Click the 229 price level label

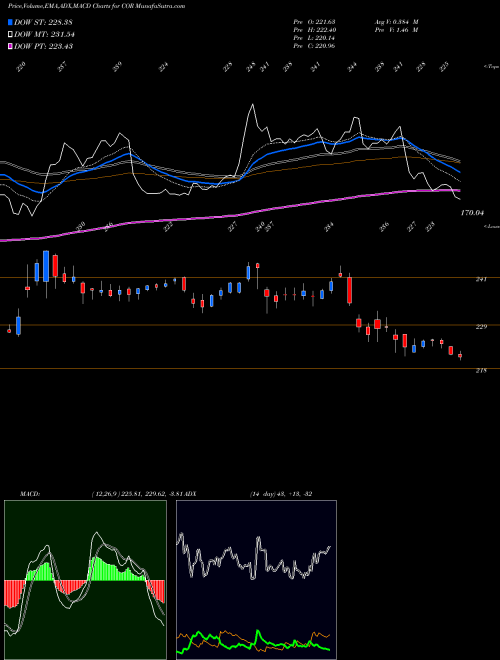[x=481, y=327]
